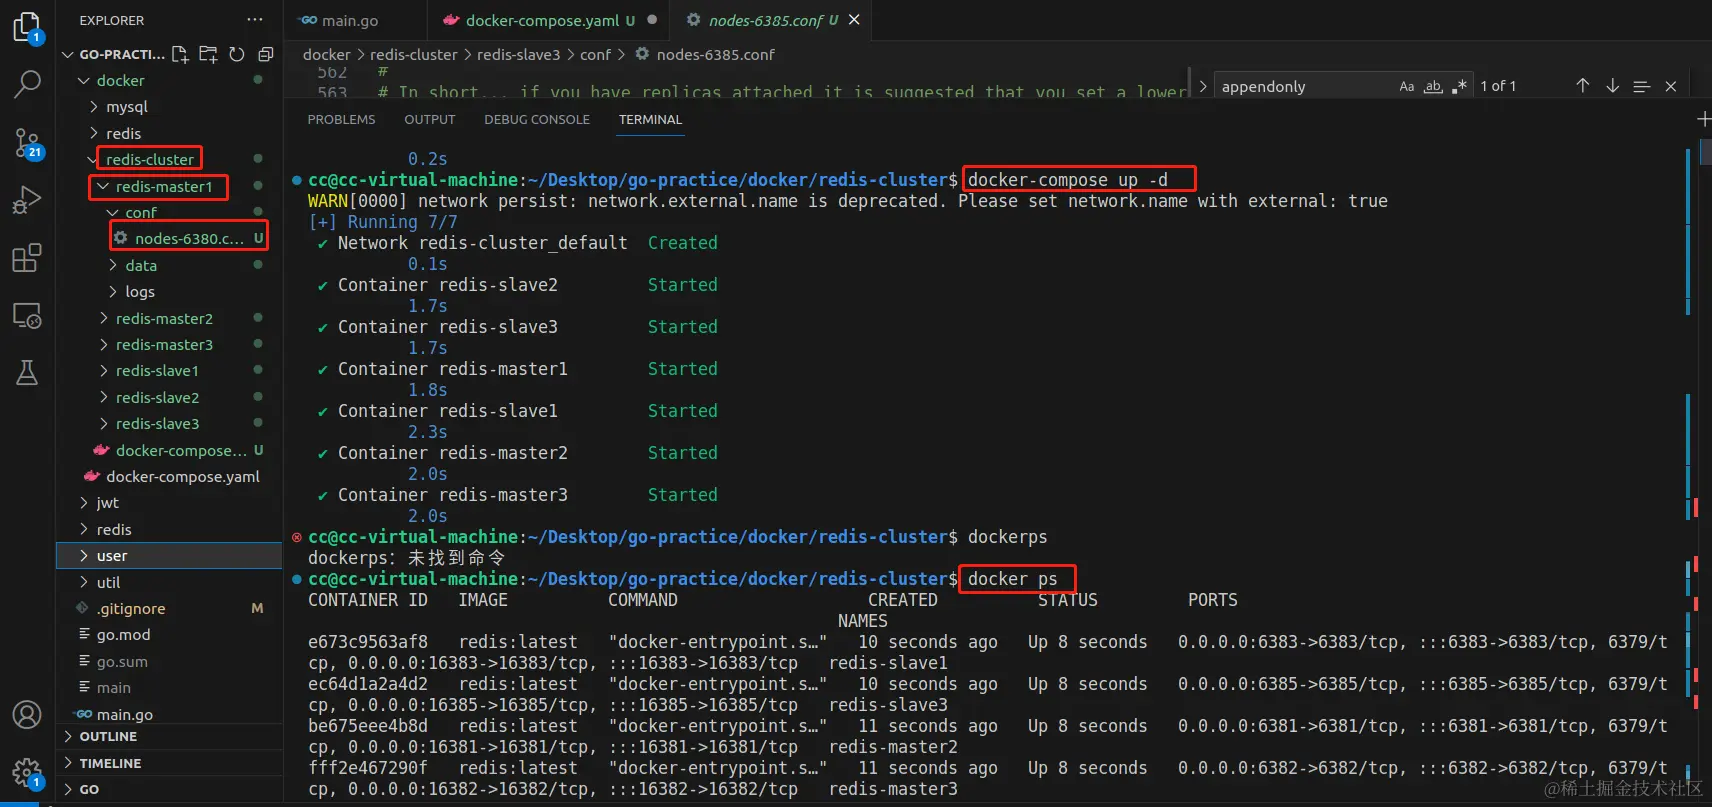The height and width of the screenshot is (807, 1712).
Task: Open the PROBLEMS panel tab
Action: pyautogui.click(x=341, y=119)
